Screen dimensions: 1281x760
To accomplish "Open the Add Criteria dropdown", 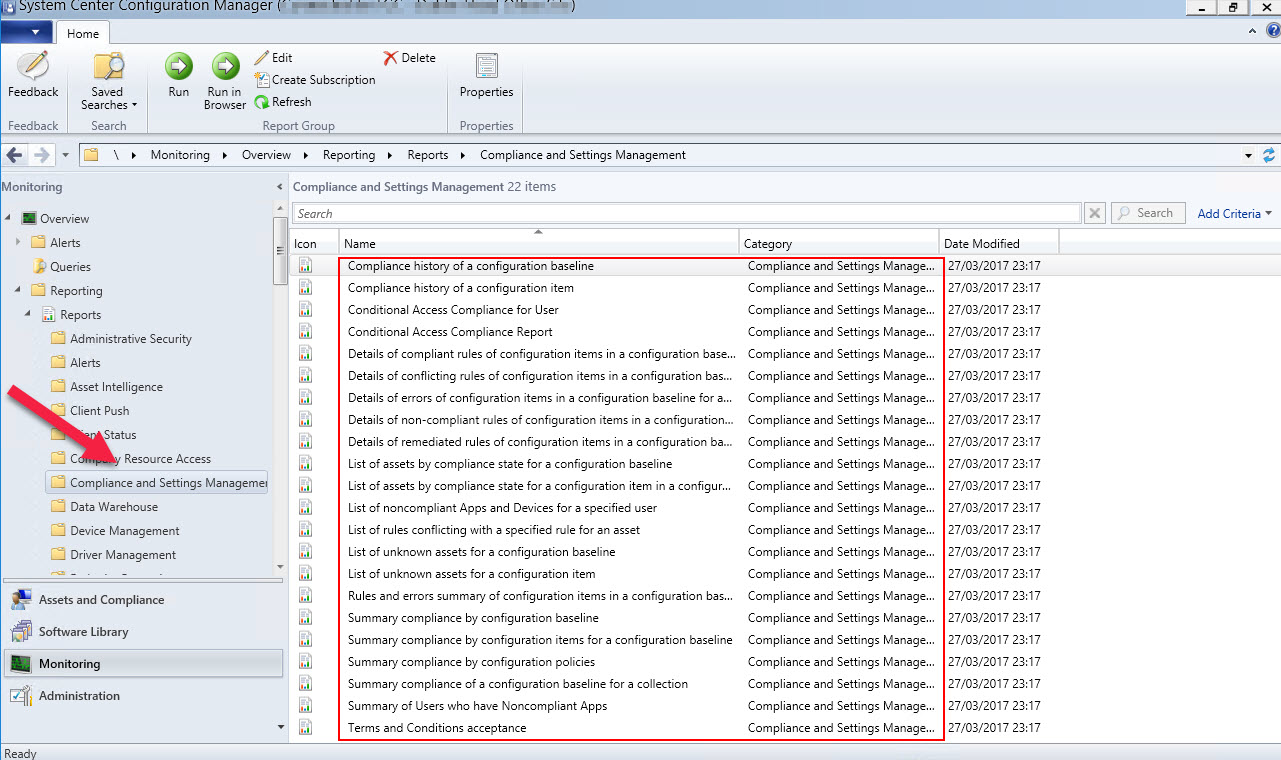I will [1234, 213].
